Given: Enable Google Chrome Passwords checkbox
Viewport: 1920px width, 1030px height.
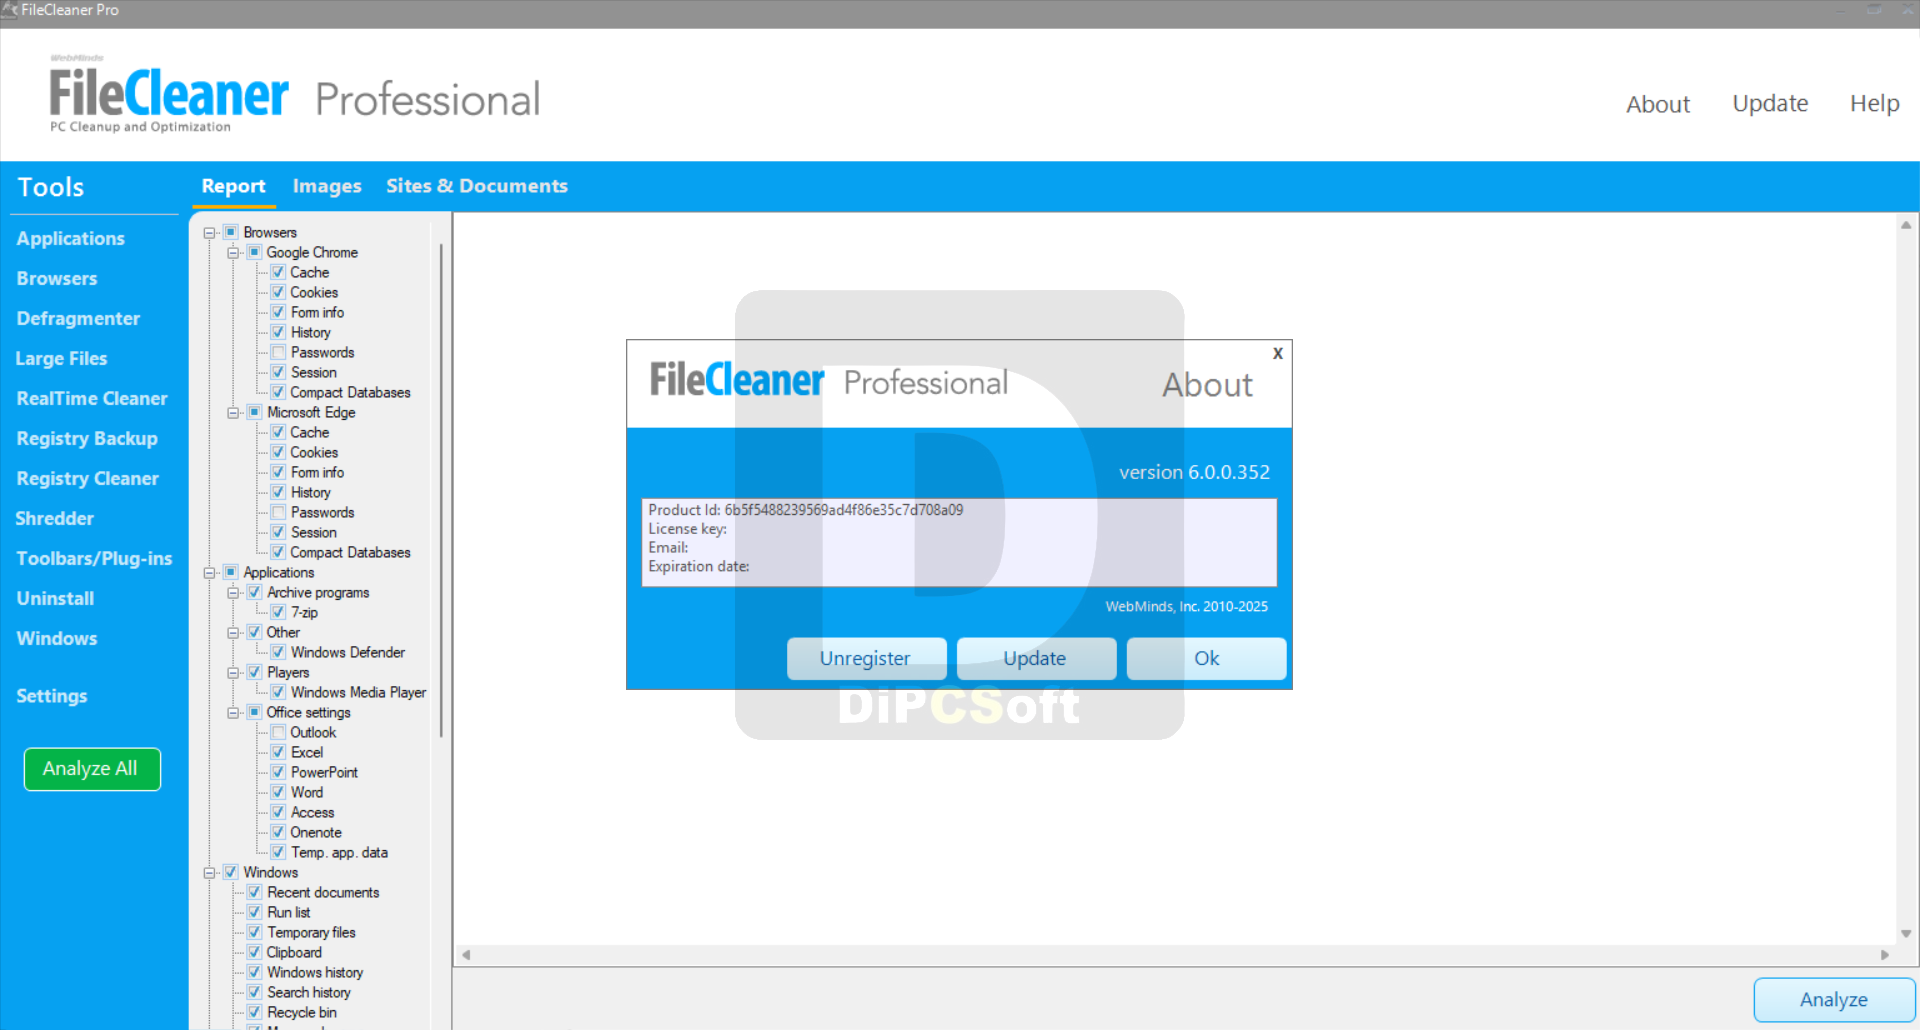Looking at the screenshot, I should 278,353.
